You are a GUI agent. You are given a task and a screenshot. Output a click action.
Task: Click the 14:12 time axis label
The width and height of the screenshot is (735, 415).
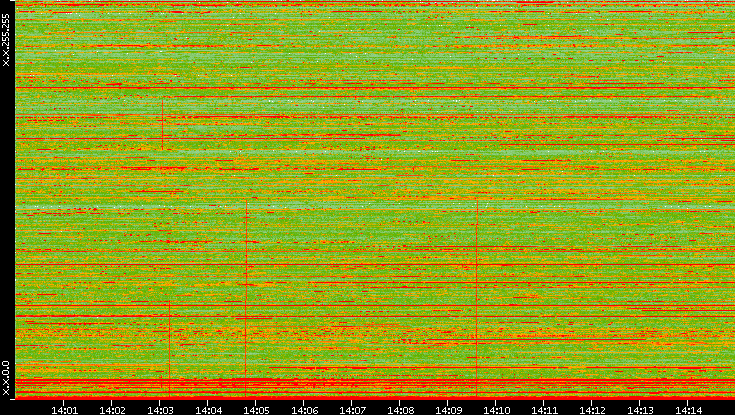tap(593, 410)
